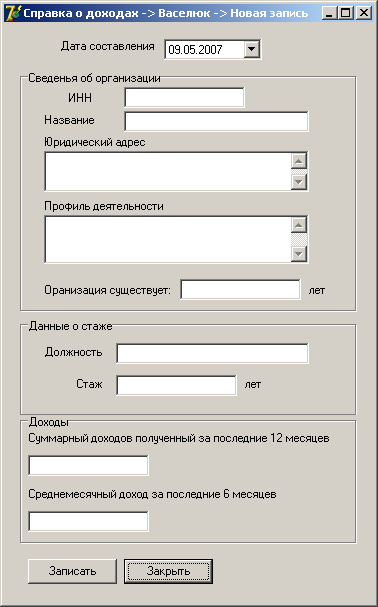Click the Название text field

(216, 122)
